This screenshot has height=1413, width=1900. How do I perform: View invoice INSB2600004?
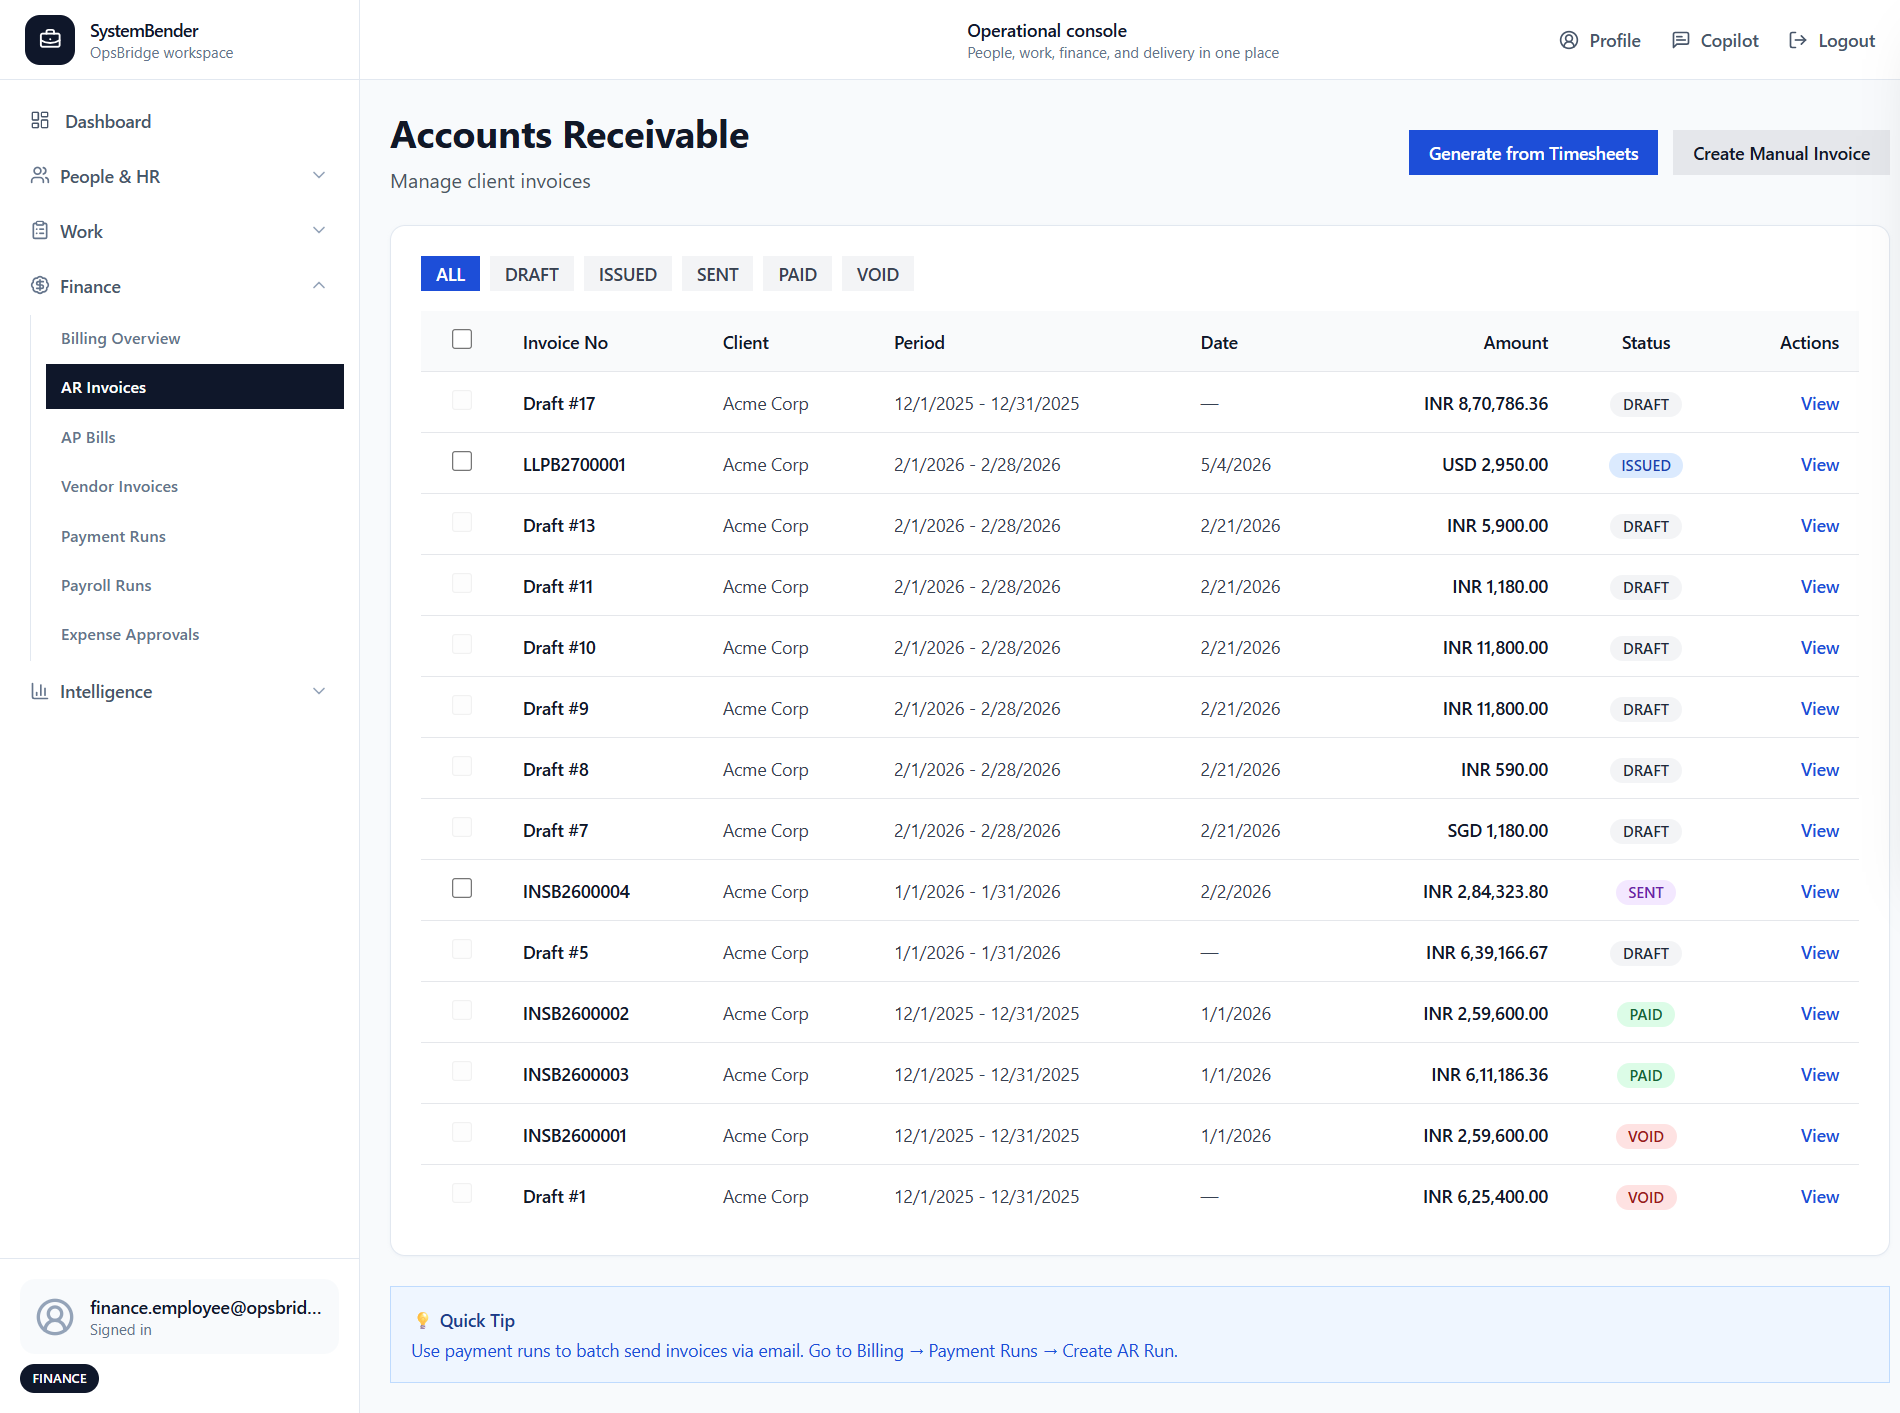coord(1819,892)
